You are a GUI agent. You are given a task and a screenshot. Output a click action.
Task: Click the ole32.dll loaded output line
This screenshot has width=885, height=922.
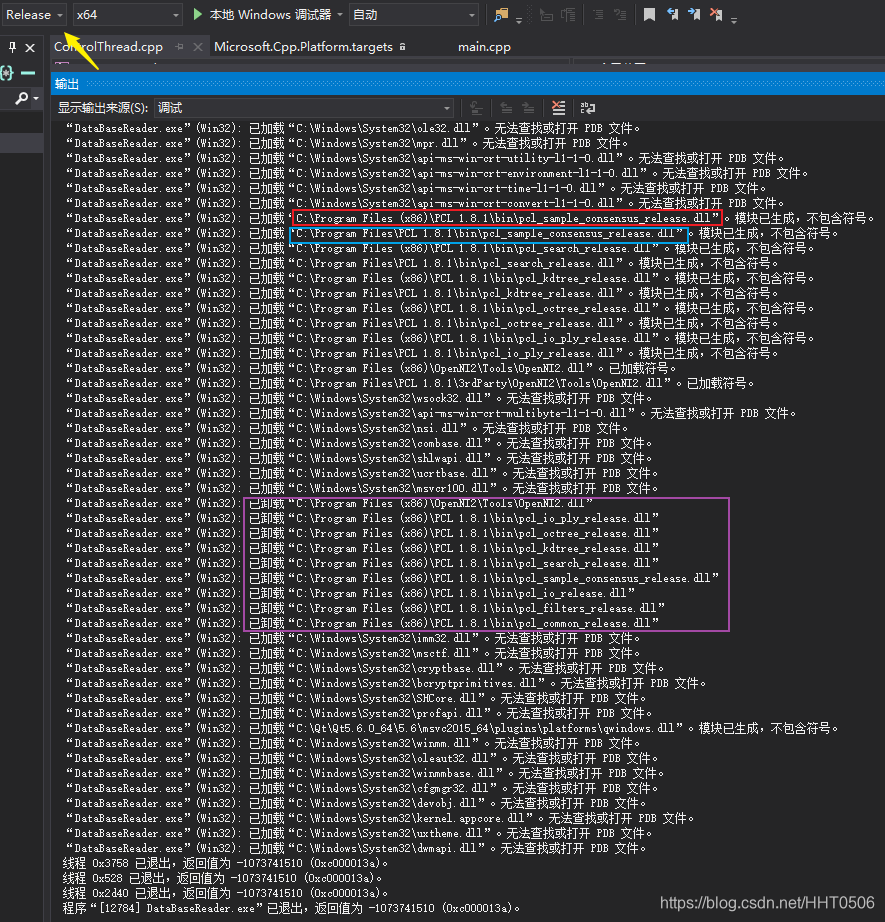[x=353, y=128]
